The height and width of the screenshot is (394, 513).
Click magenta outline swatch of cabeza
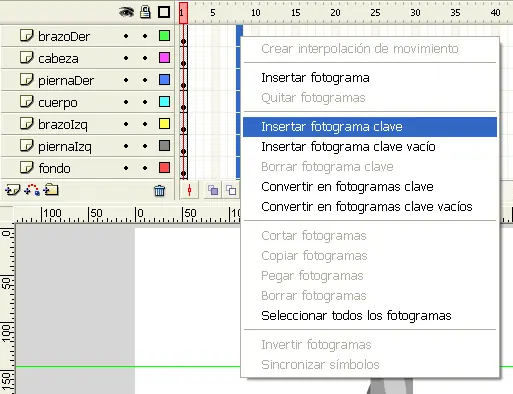point(164,58)
